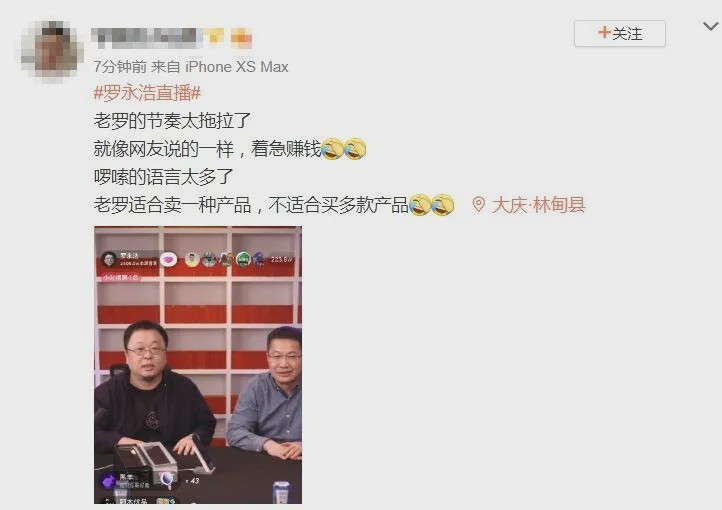
Task: Open the #罗永浩直播# hashtag topic
Action: point(147,93)
